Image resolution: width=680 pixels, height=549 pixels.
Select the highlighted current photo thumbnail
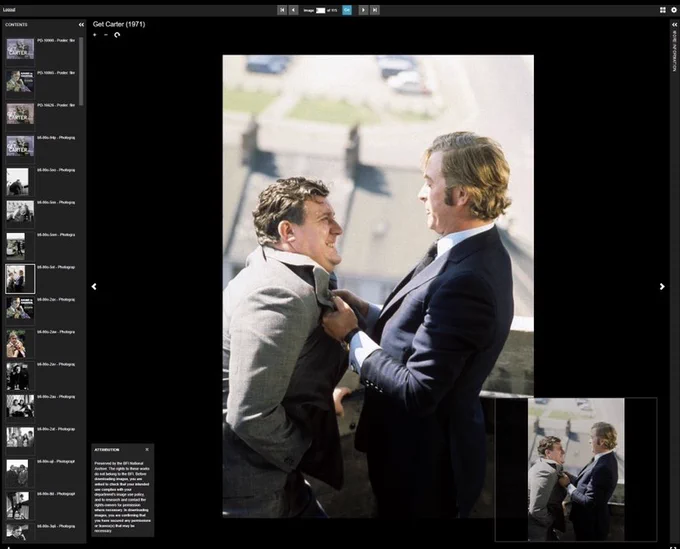20,279
